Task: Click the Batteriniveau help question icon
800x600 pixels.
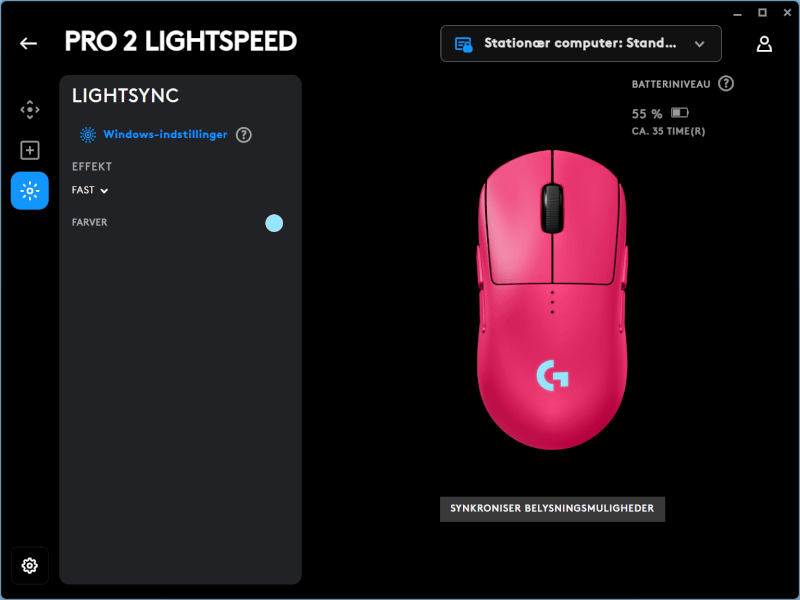Action: tap(726, 84)
